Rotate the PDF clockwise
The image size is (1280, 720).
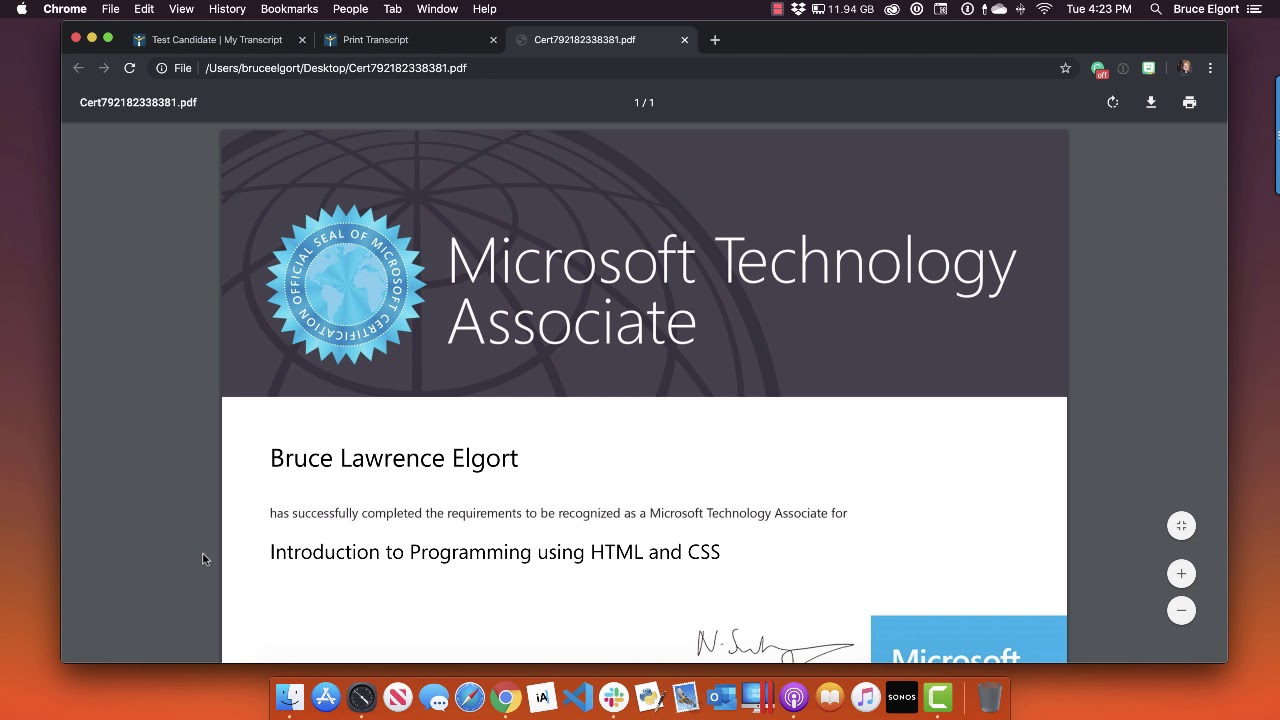point(1113,102)
